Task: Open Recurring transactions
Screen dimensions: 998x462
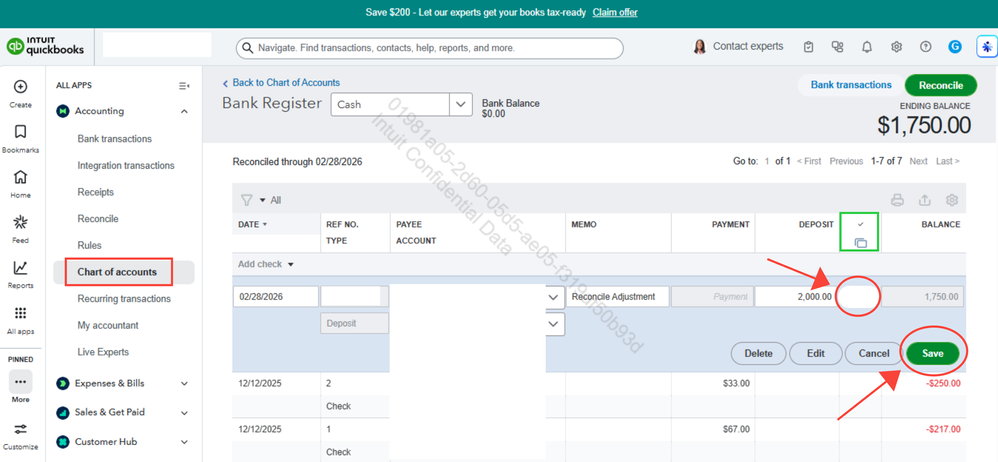Action: [x=124, y=298]
